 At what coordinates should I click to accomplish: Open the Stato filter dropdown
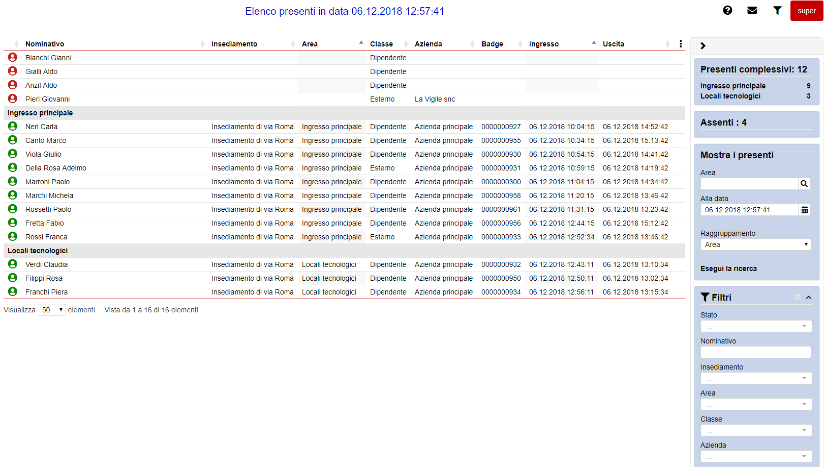click(755, 326)
